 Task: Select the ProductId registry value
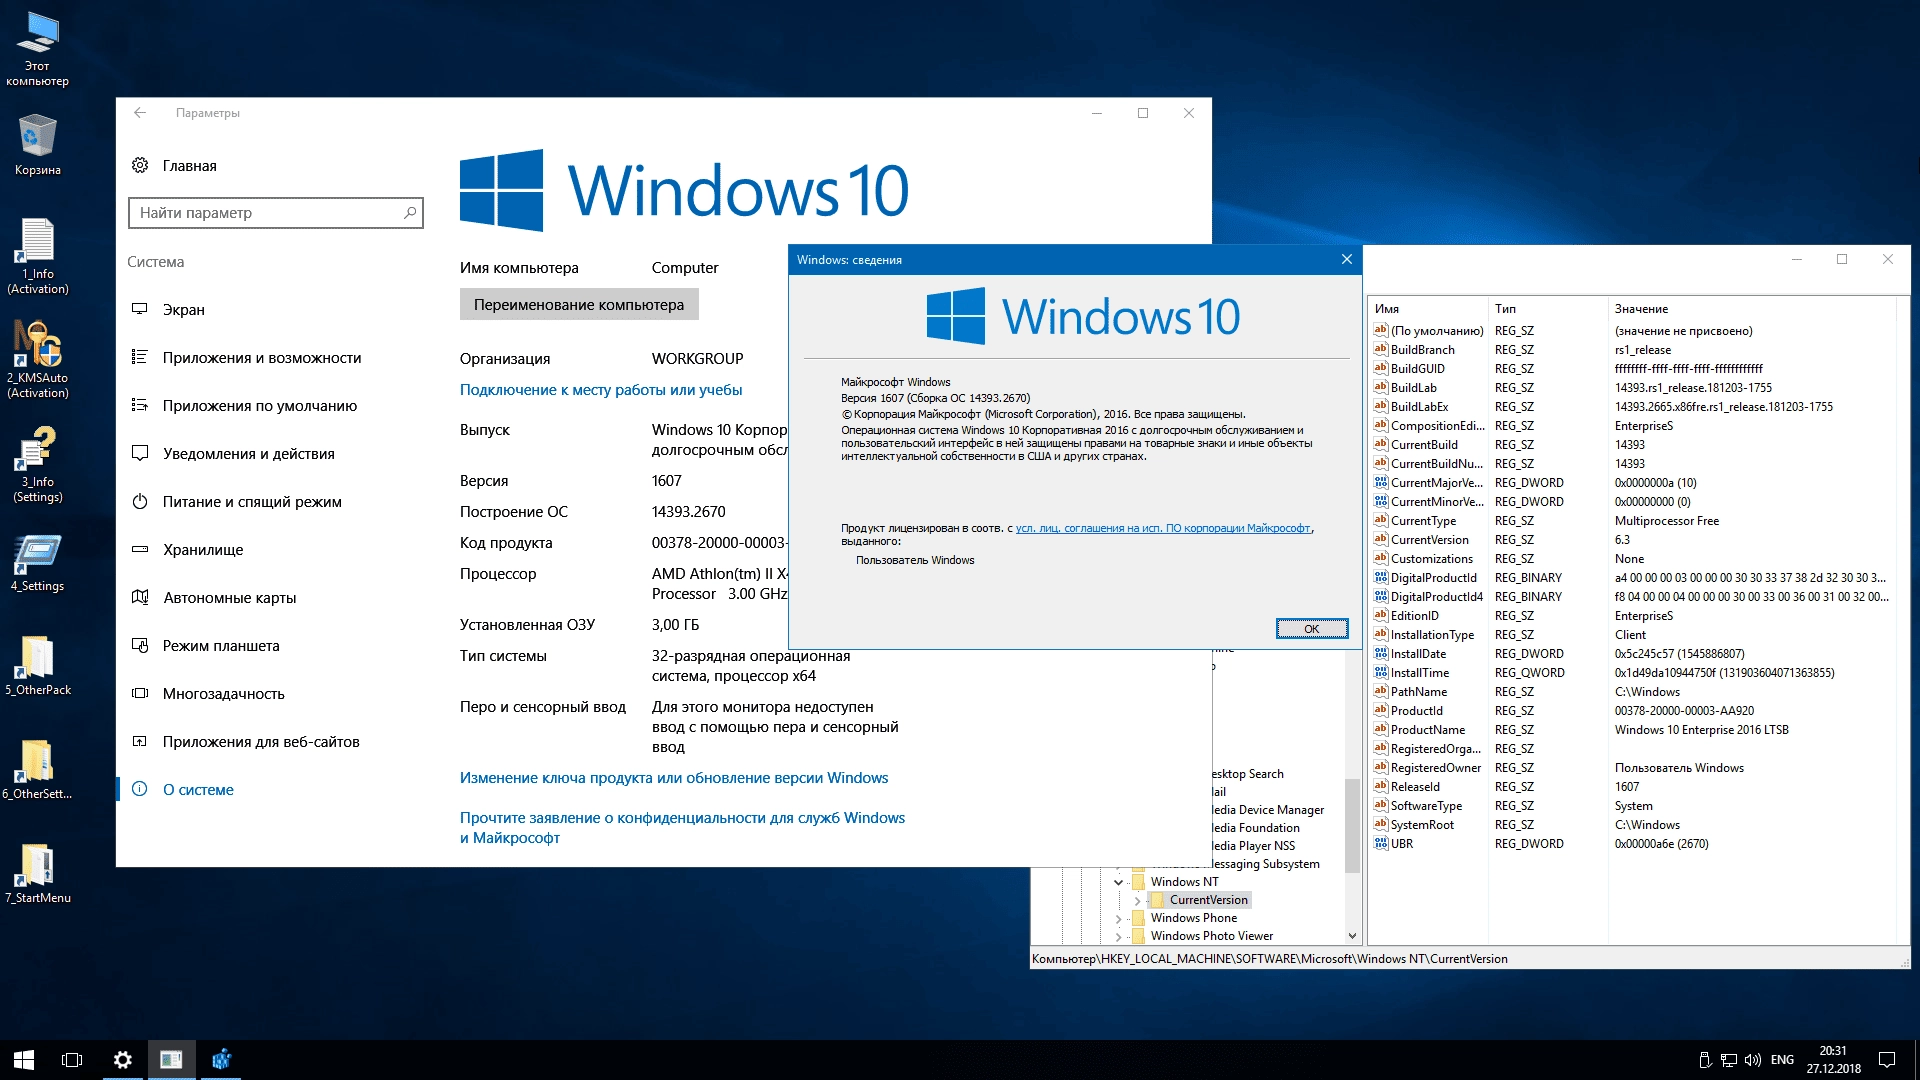coord(1416,711)
